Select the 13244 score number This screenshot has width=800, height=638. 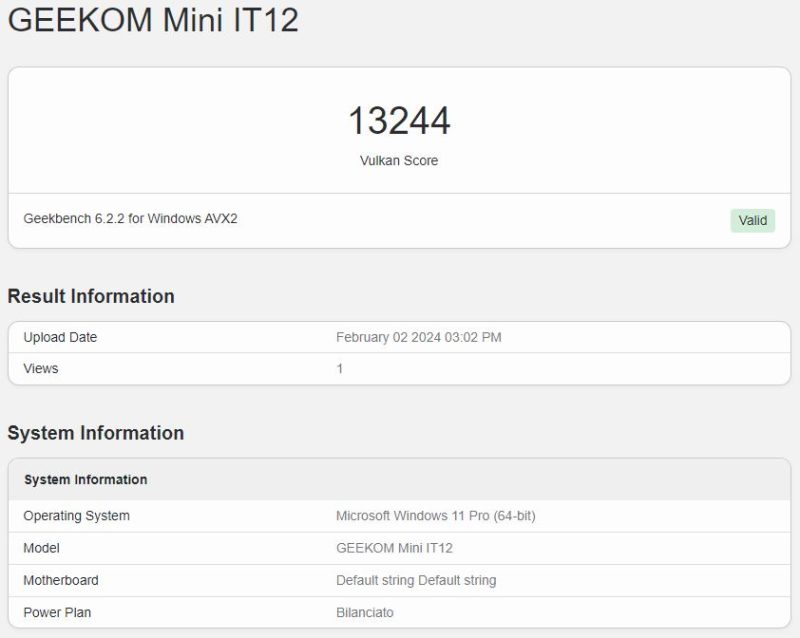point(399,121)
